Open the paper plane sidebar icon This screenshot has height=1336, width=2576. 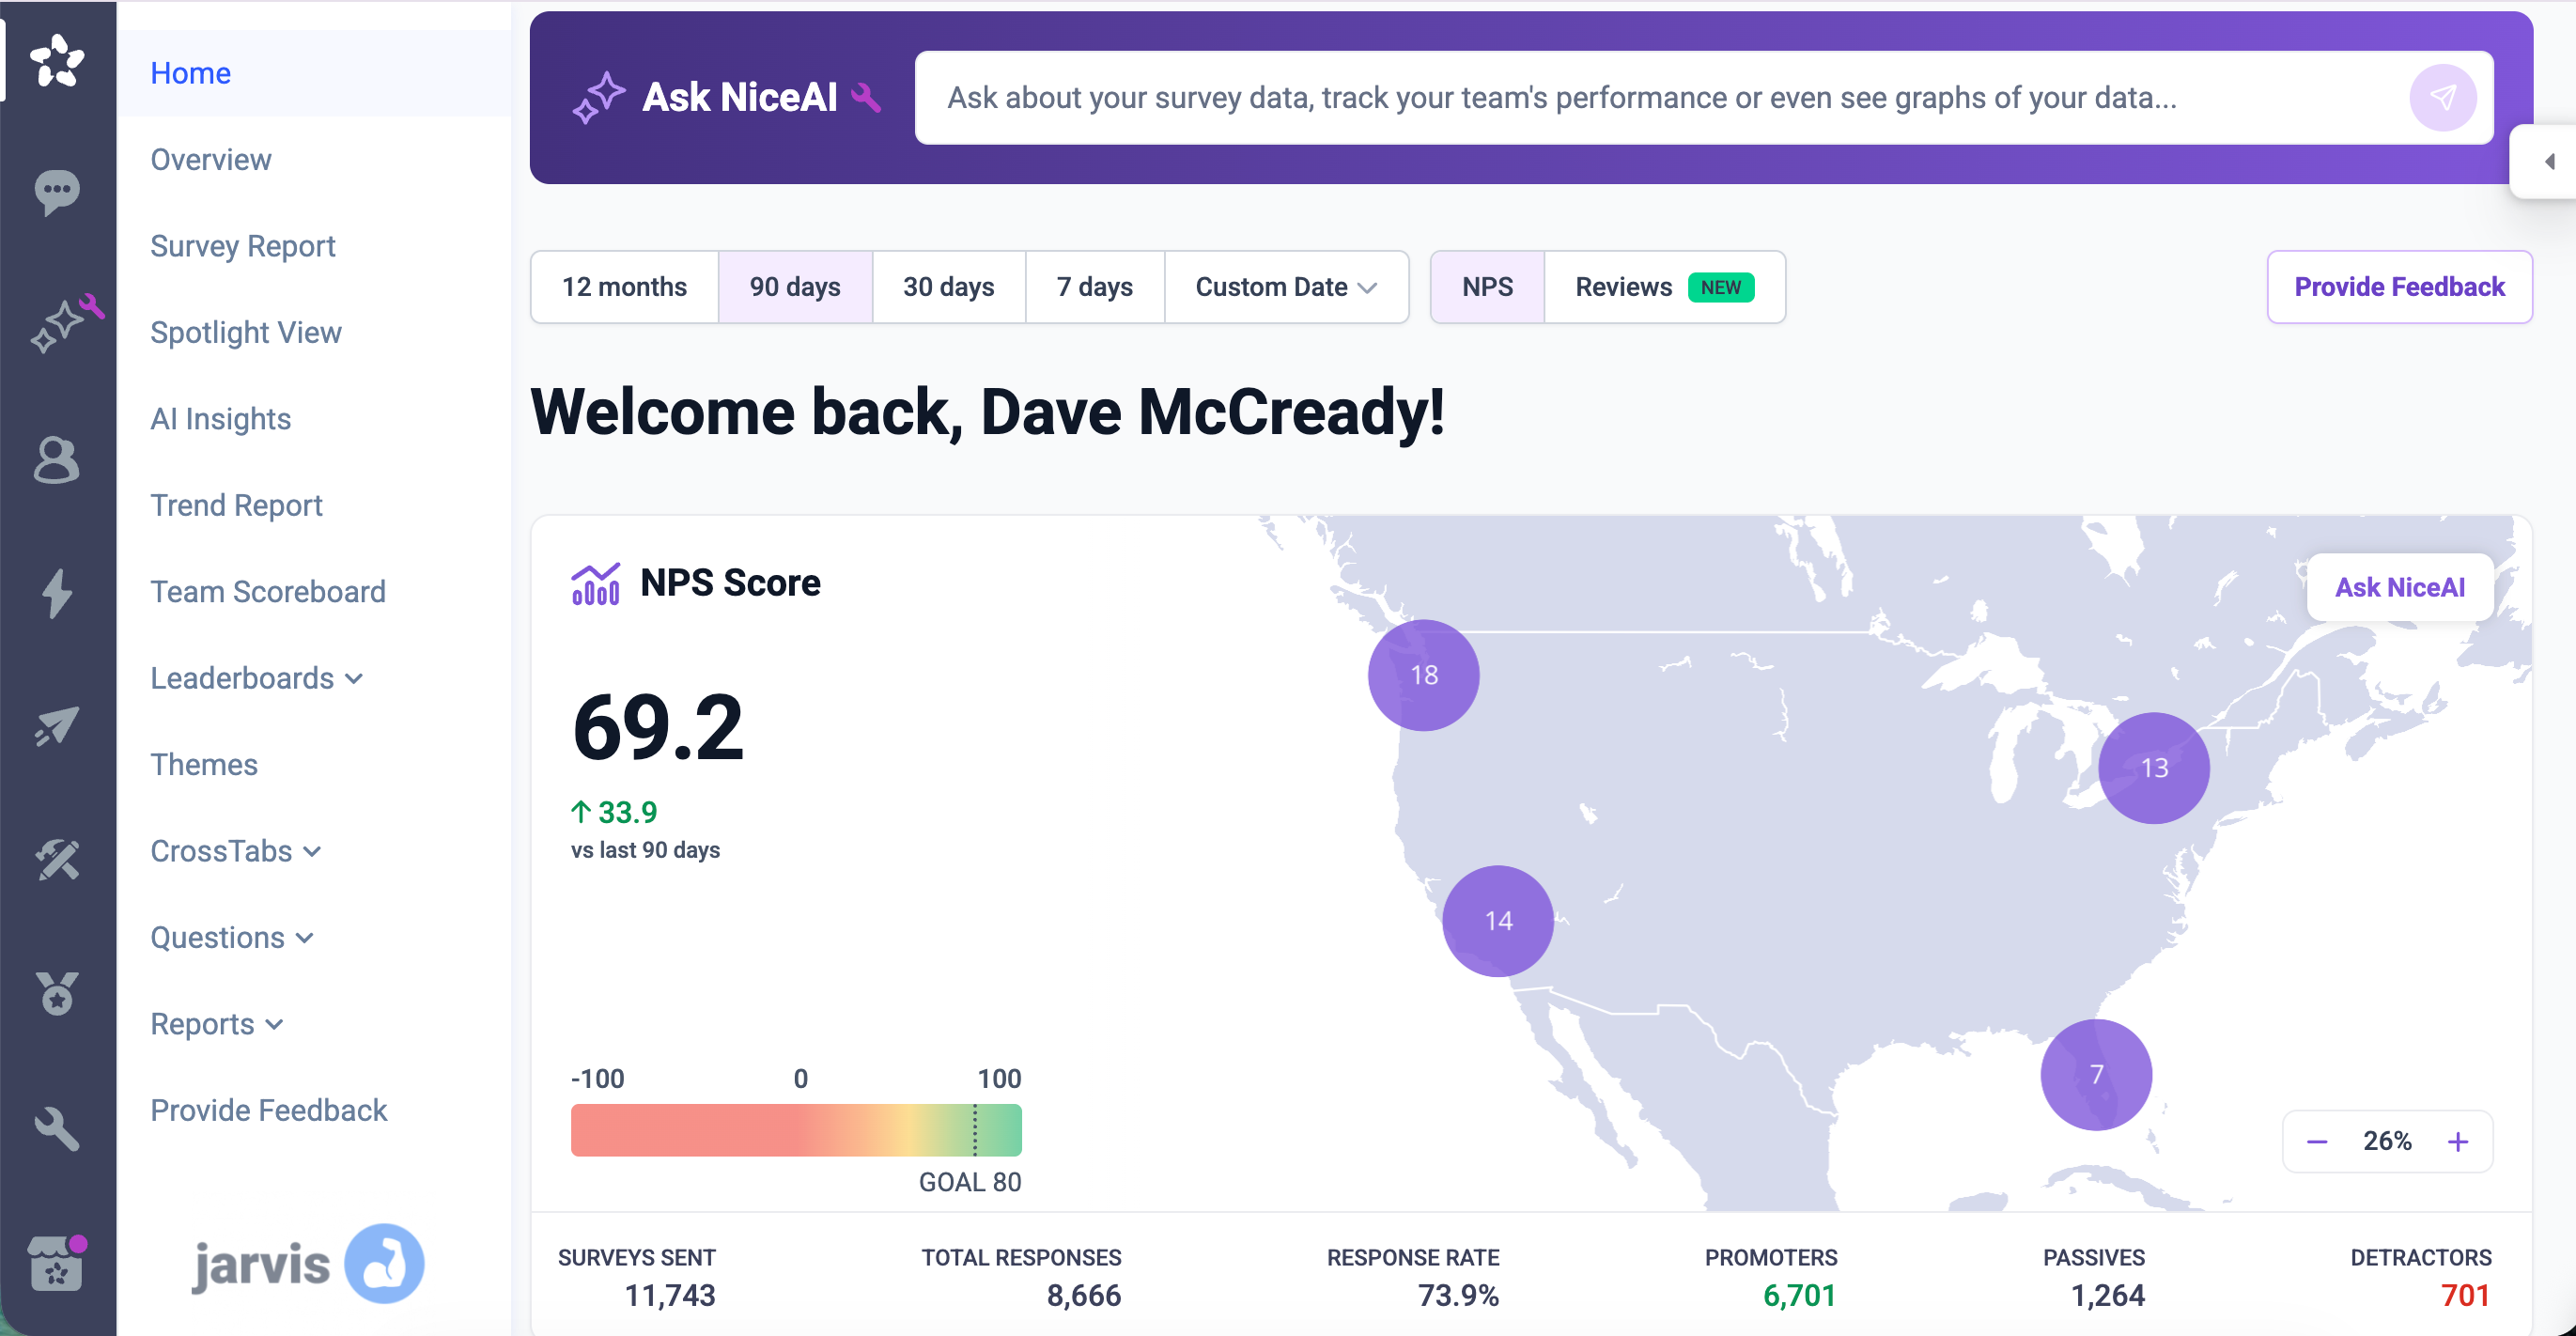[57, 727]
